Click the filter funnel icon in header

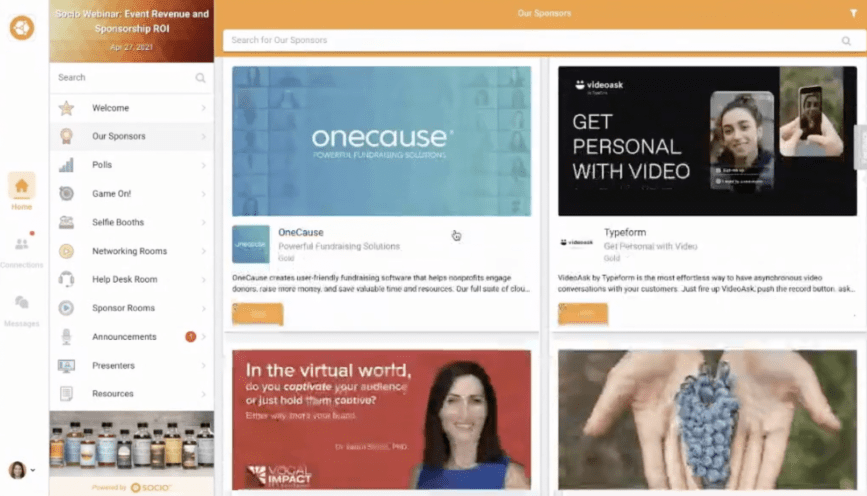coord(853,13)
